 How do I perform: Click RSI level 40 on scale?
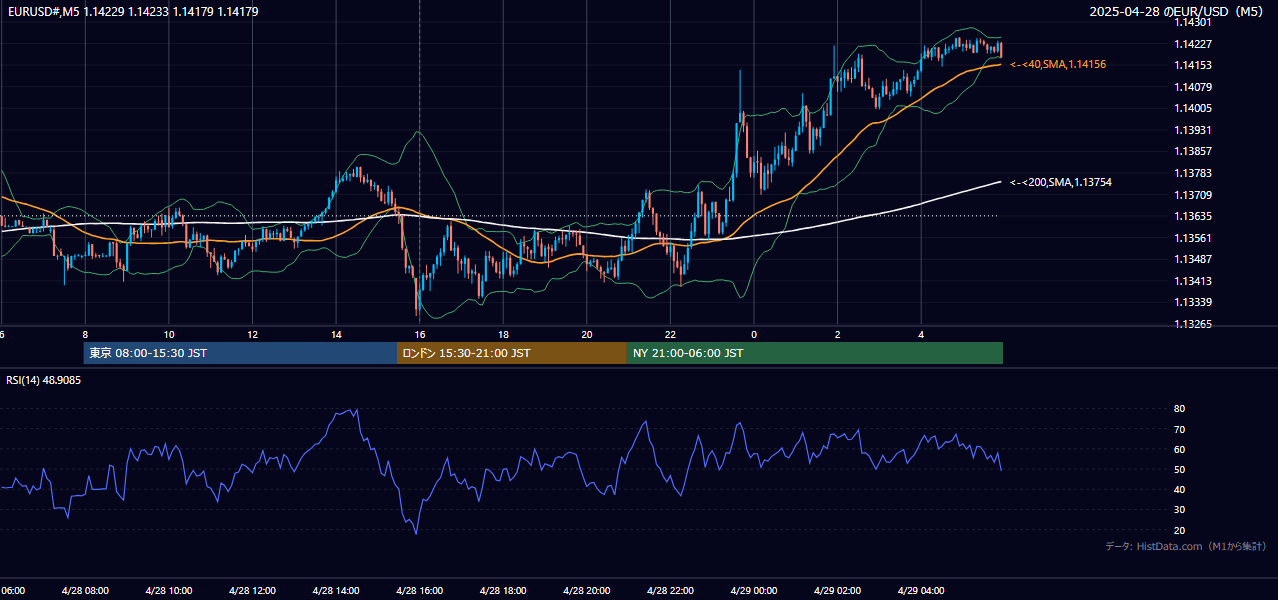(1179, 489)
